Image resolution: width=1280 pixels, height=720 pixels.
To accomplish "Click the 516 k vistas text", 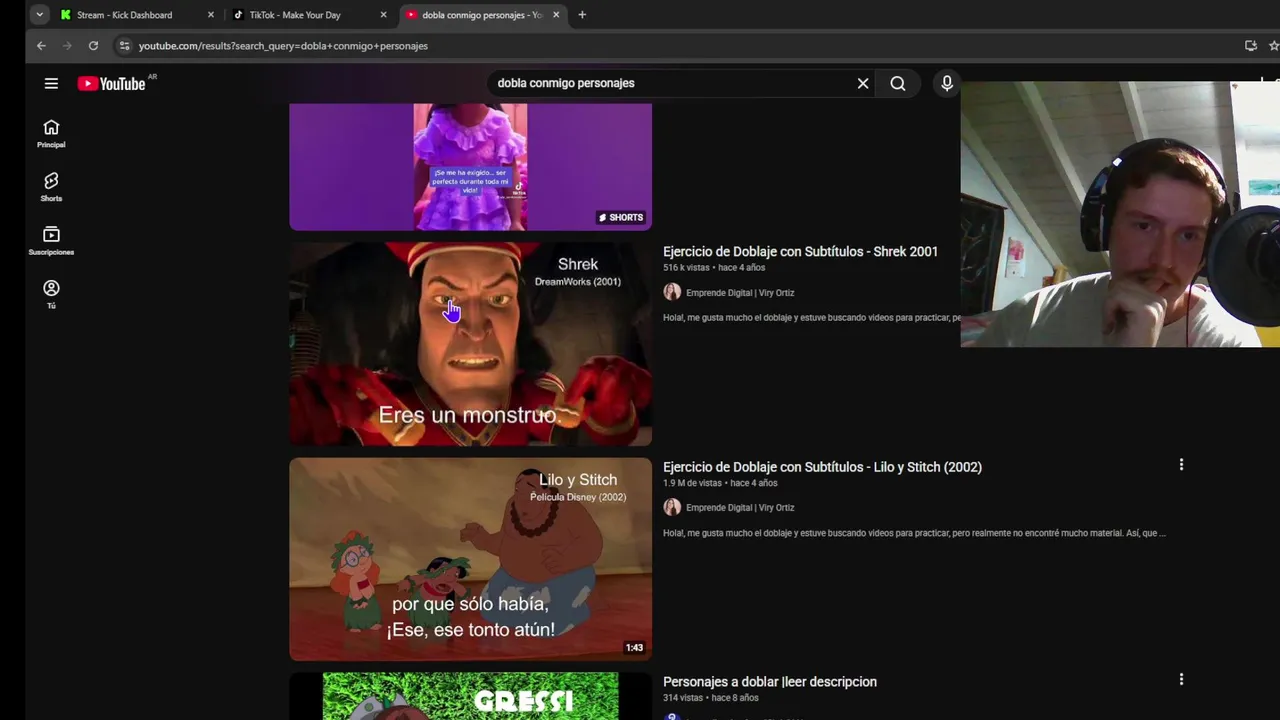I will click(686, 268).
